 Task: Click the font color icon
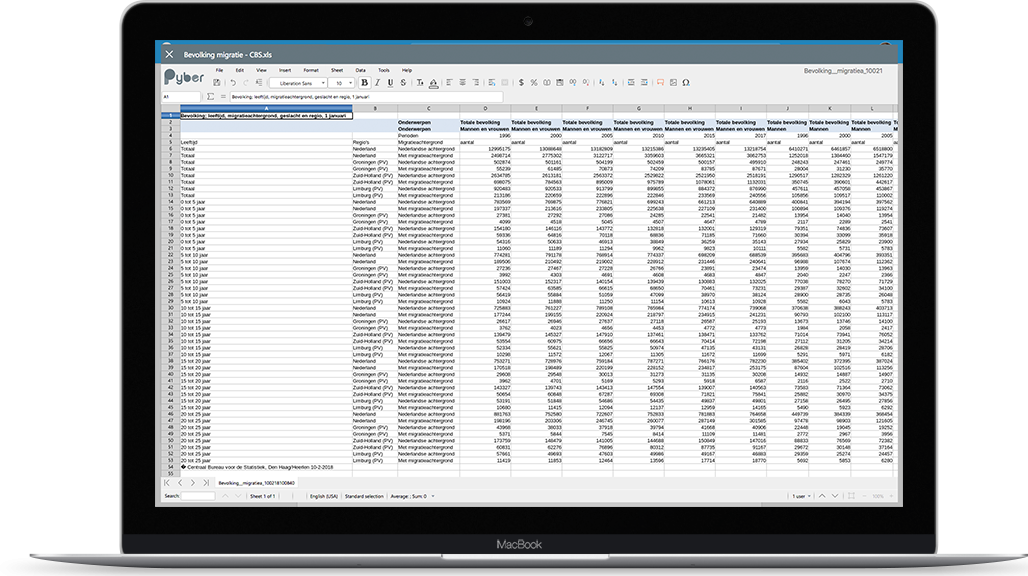[x=420, y=83]
